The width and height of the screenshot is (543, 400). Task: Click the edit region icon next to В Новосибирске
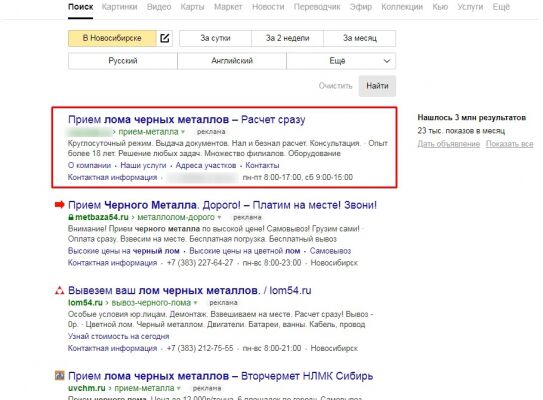[165, 38]
